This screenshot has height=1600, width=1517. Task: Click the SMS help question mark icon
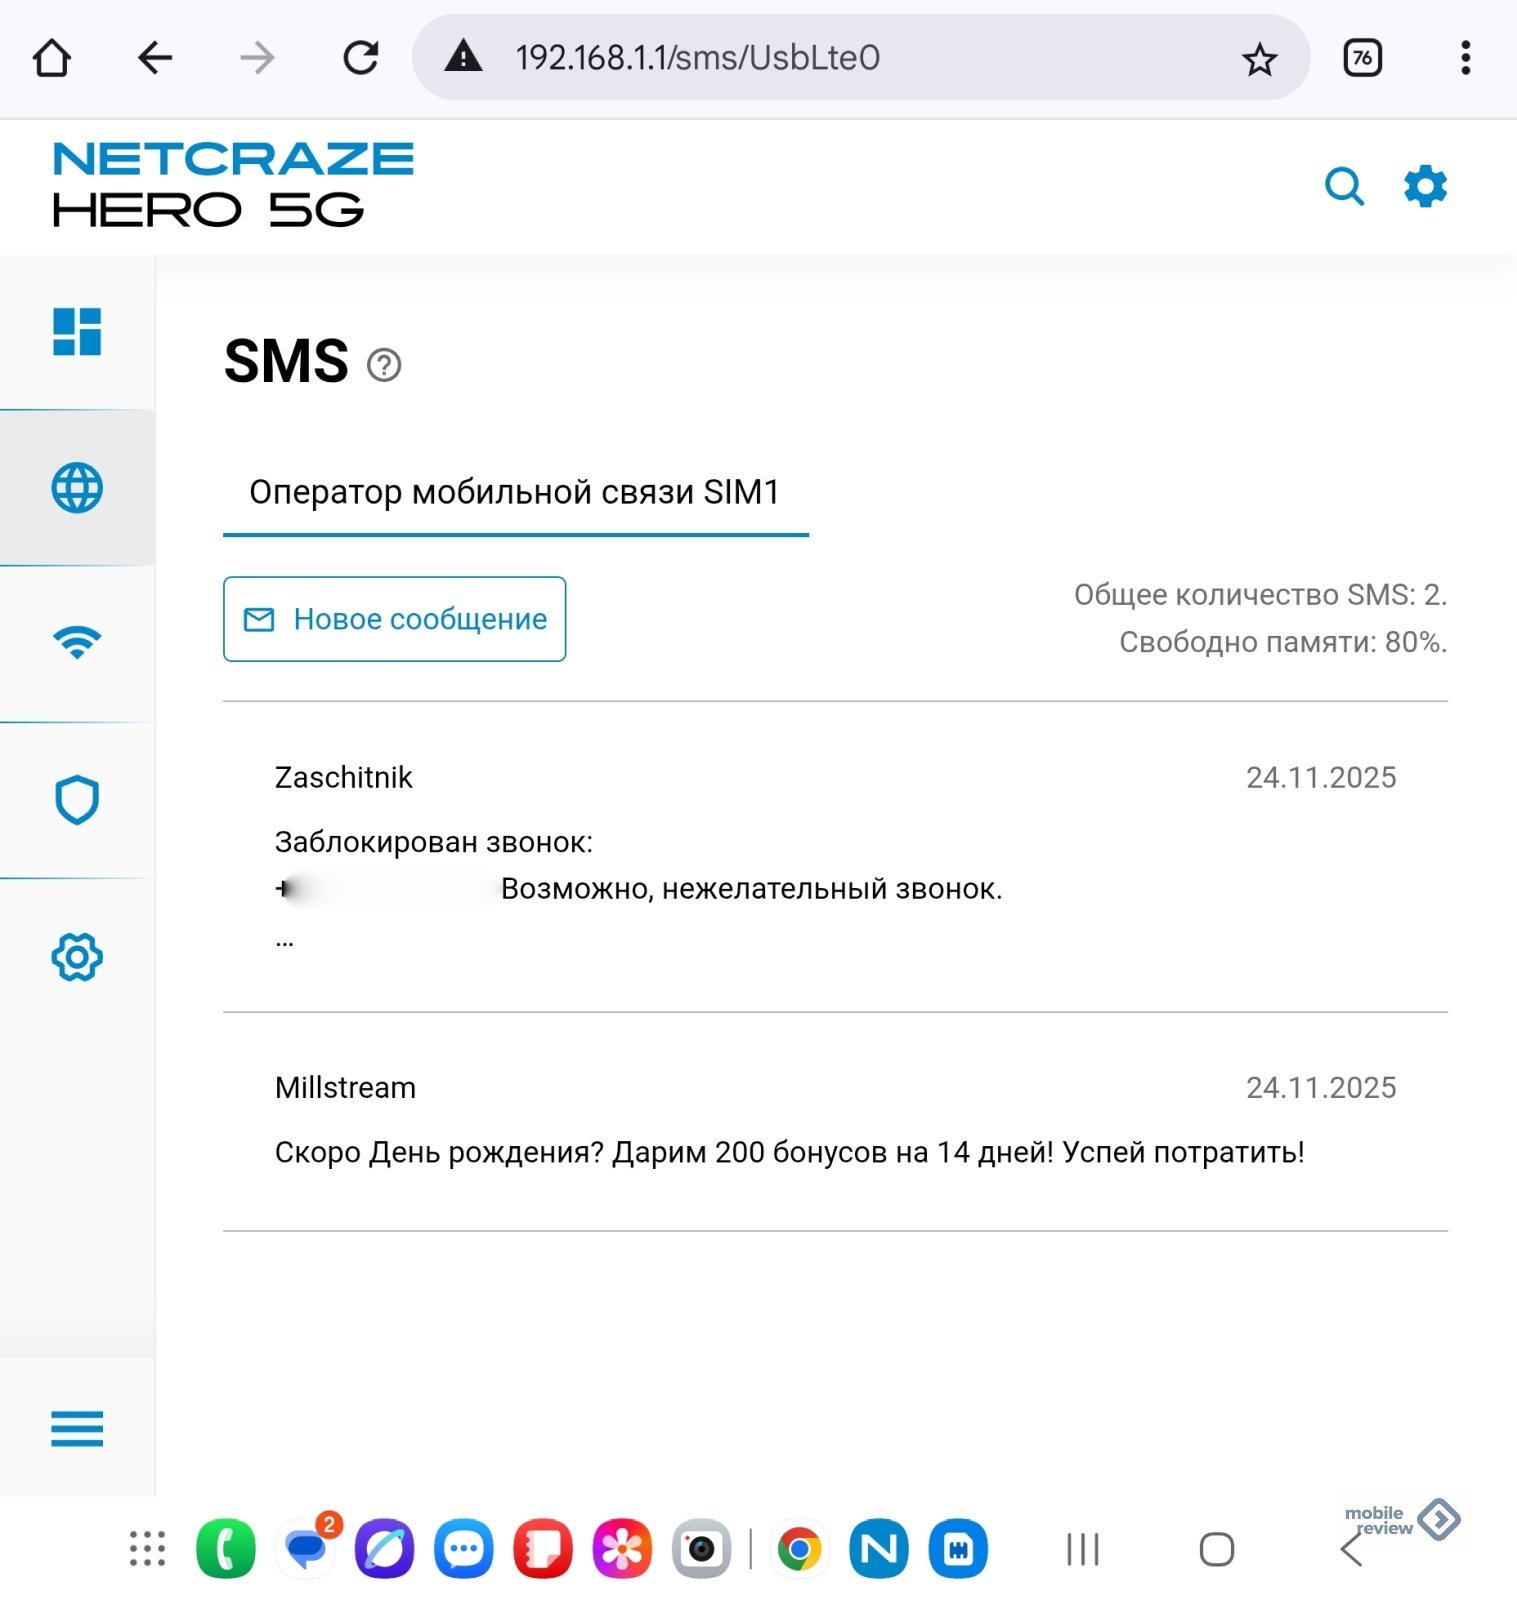[x=384, y=365]
